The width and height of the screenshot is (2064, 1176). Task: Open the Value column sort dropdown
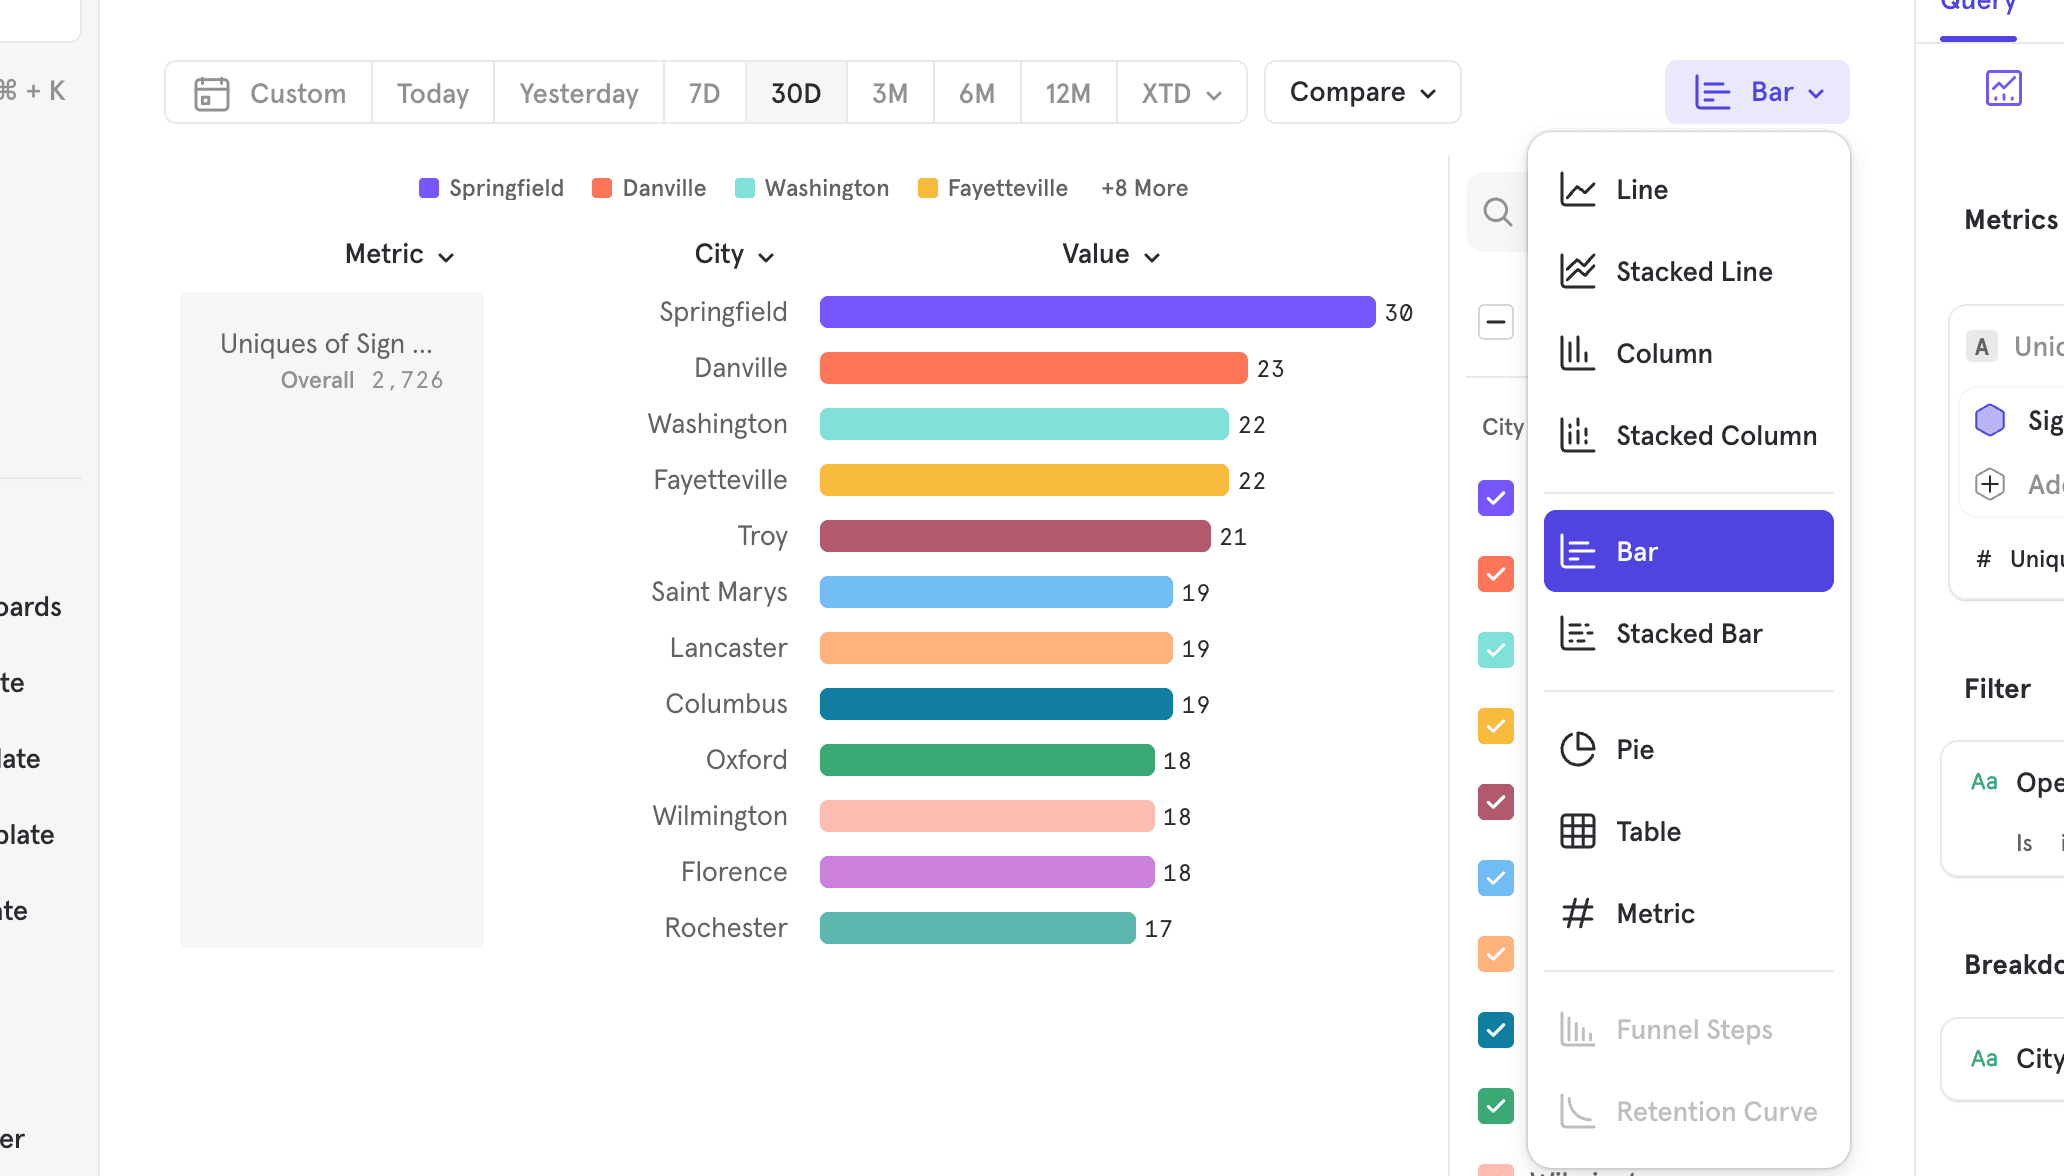[x=1151, y=256]
